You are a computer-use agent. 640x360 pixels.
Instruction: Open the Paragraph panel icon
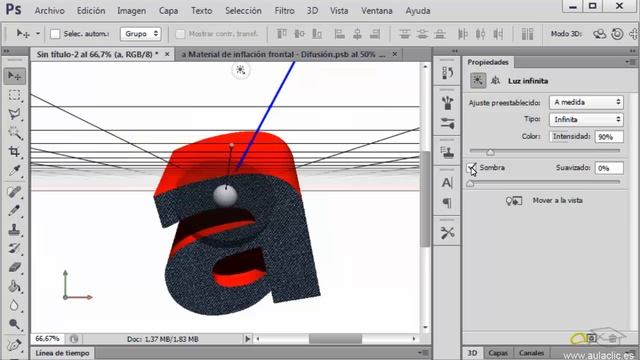pyautogui.click(x=447, y=202)
